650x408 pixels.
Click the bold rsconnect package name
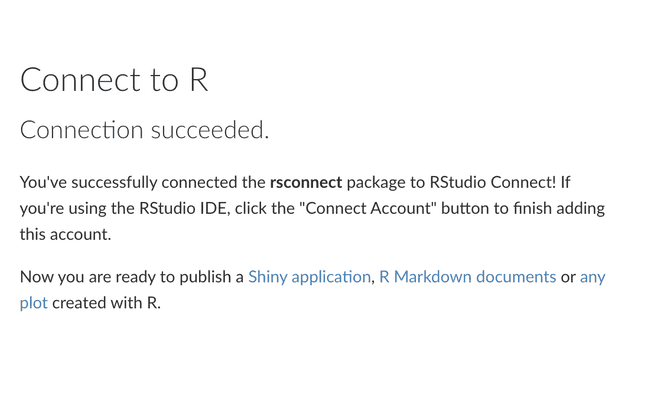306,182
